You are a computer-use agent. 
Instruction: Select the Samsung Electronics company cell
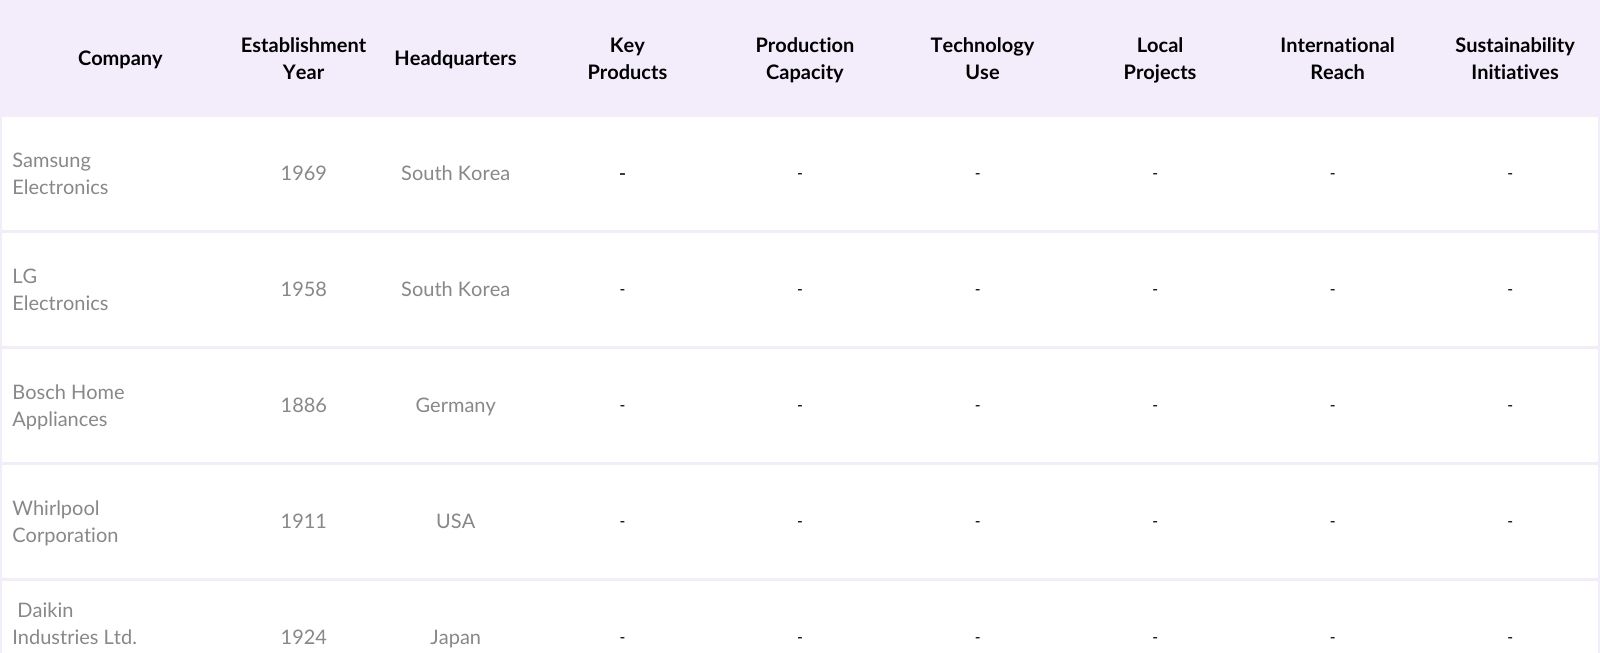(60, 173)
